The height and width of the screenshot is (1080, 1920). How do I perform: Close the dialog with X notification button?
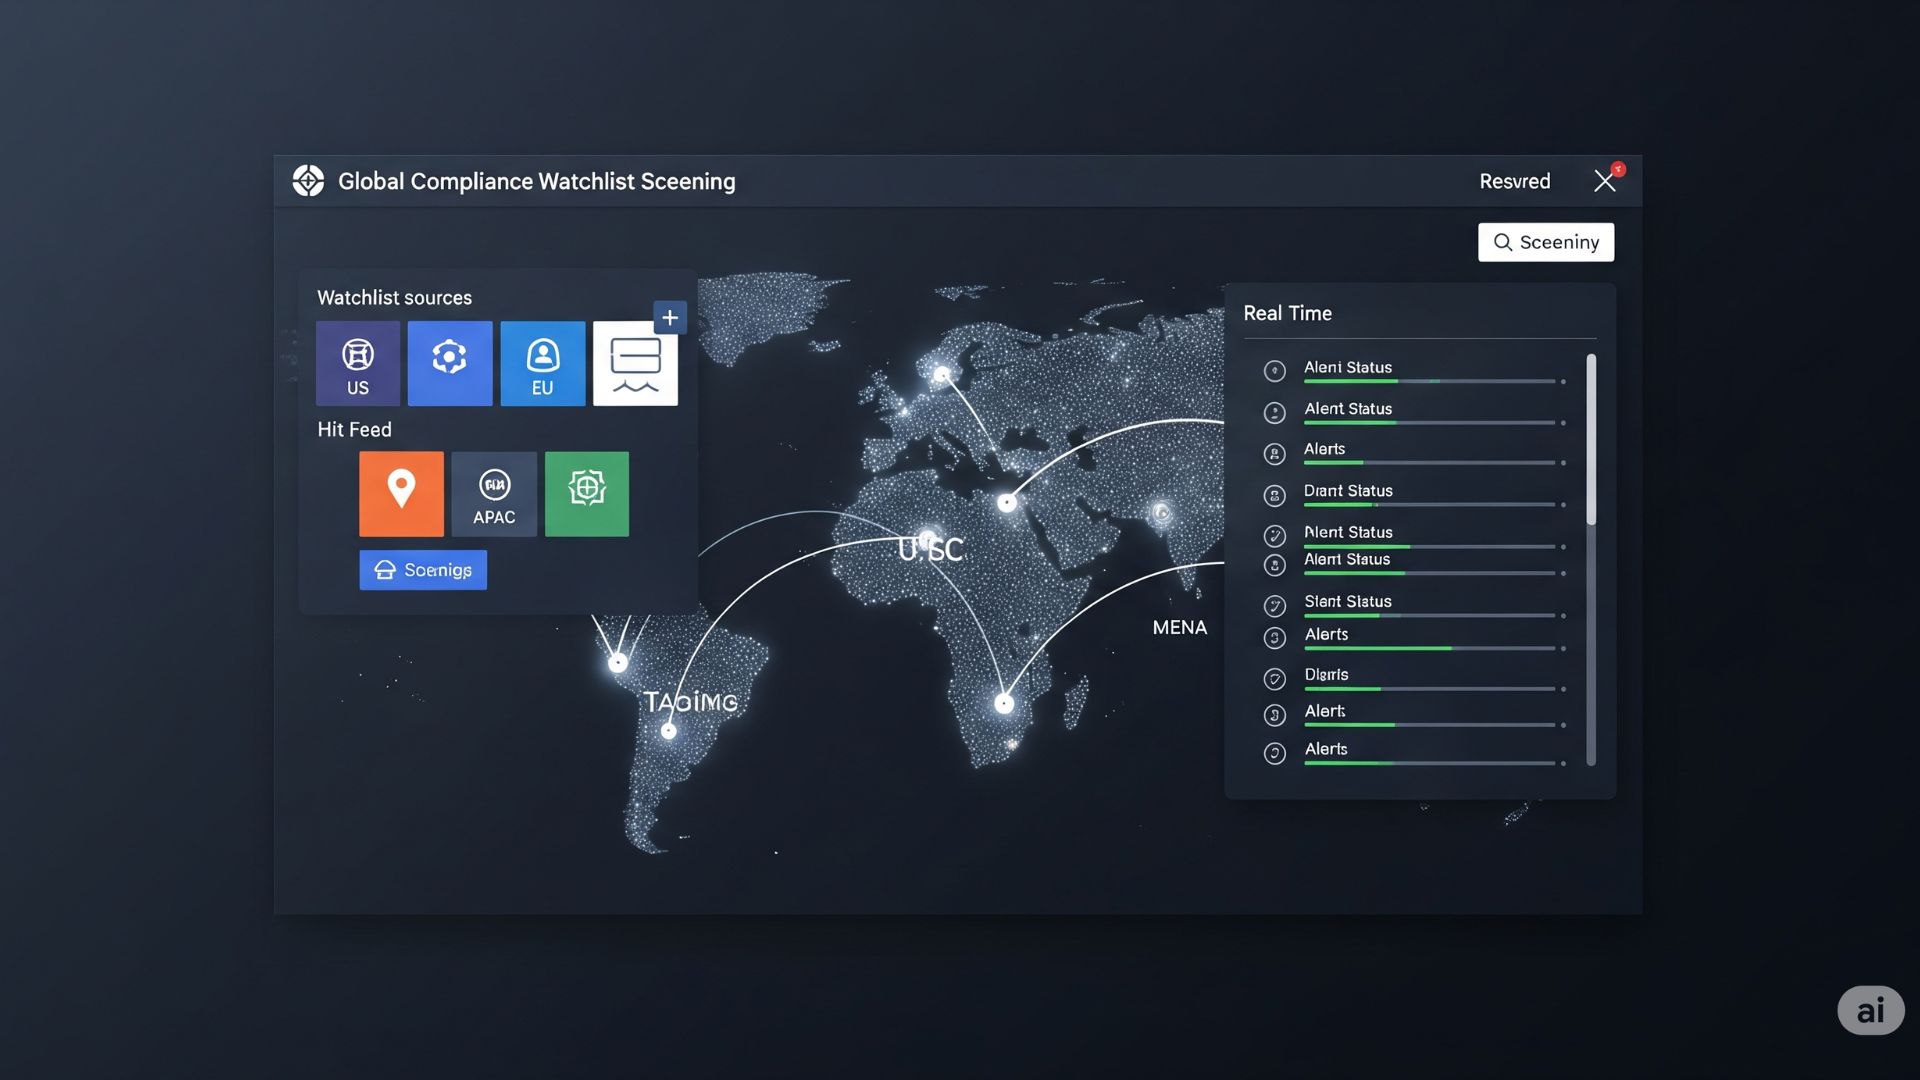pos(1605,181)
